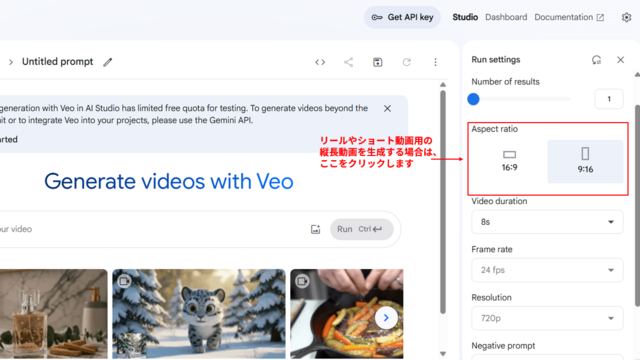Adjust the Number of results slider handle
The height and width of the screenshot is (360, 640).
(x=473, y=99)
